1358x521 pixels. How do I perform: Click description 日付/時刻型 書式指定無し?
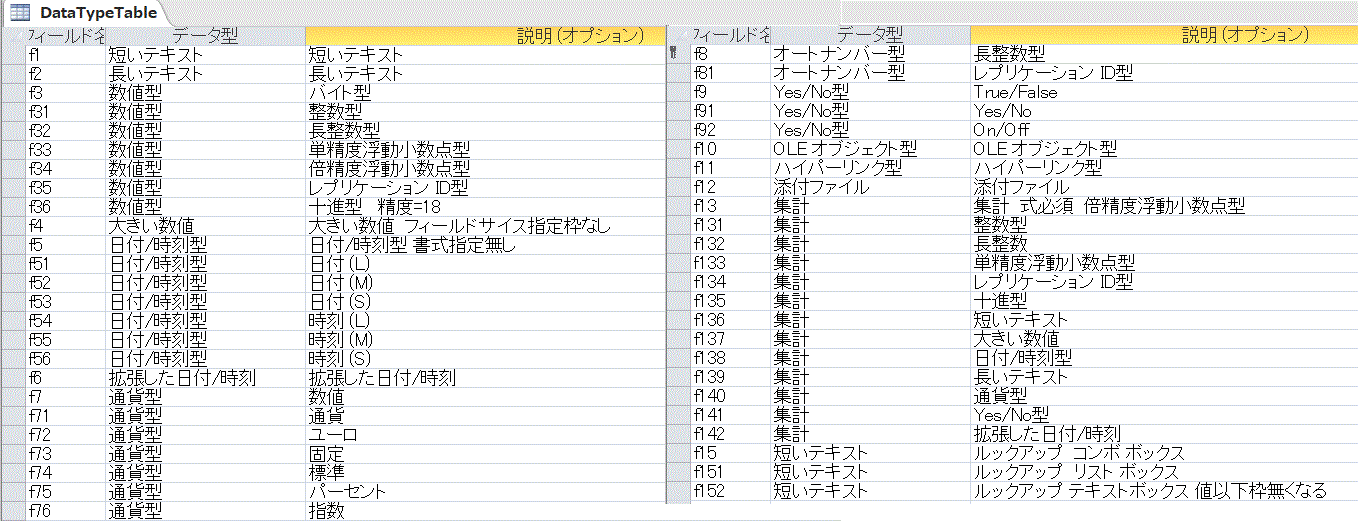[485, 244]
